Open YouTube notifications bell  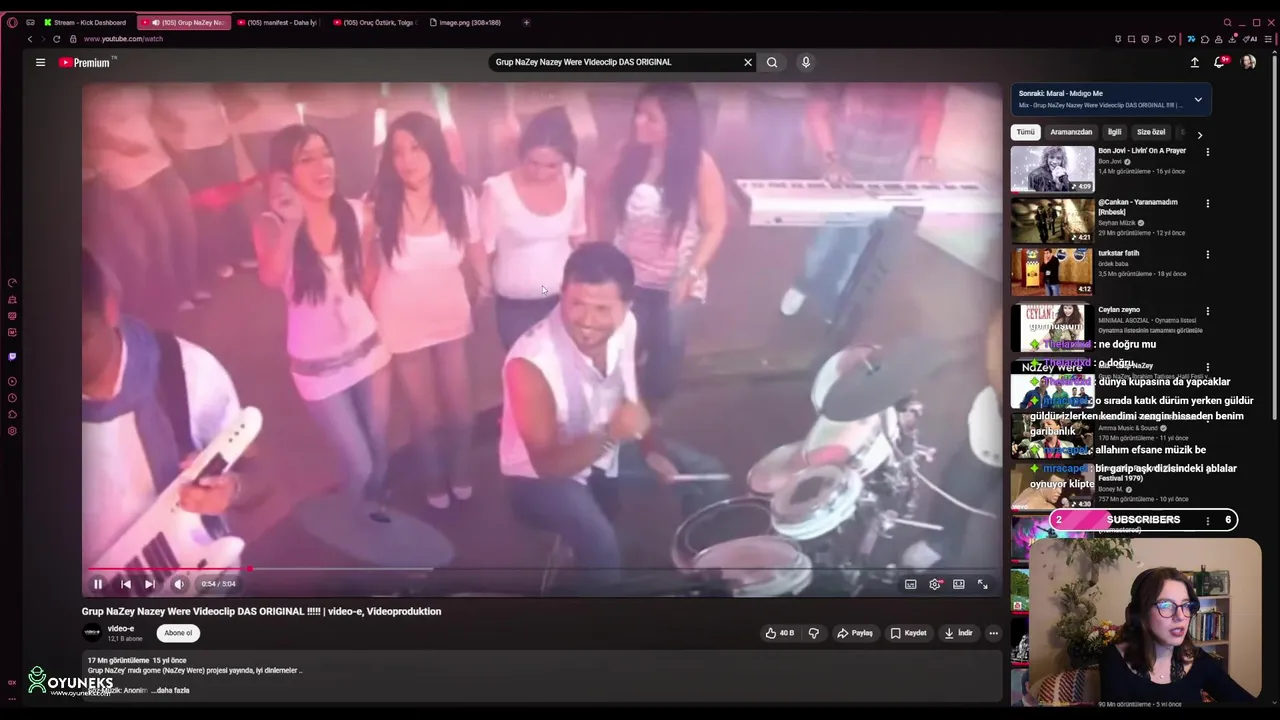click(x=1220, y=62)
